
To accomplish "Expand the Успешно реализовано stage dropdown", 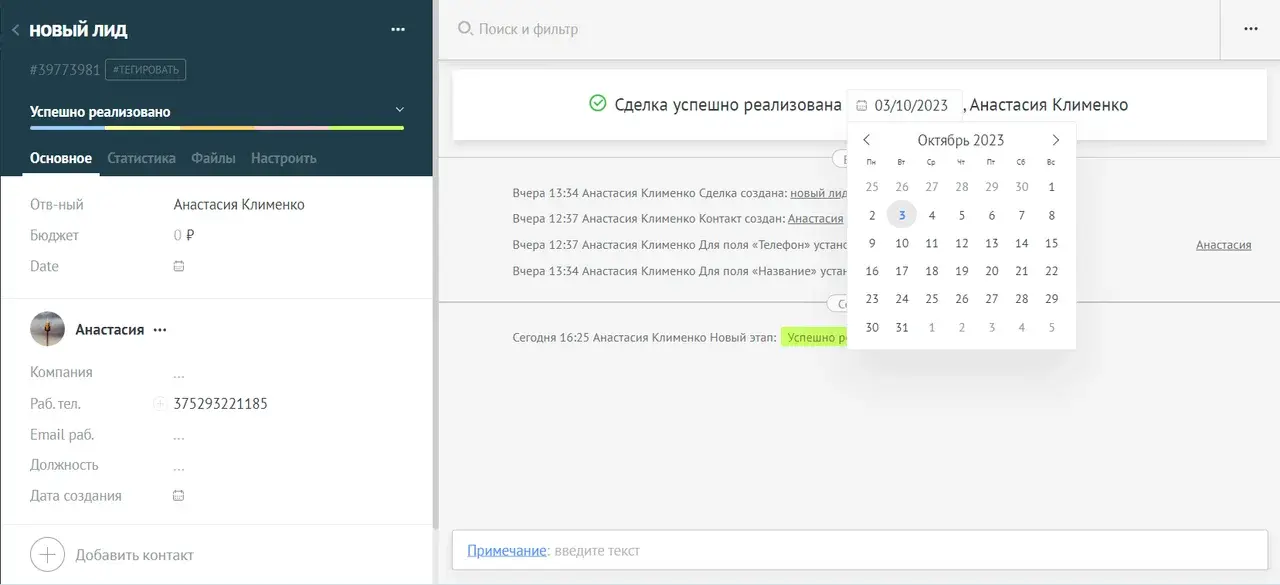I will click(399, 110).
